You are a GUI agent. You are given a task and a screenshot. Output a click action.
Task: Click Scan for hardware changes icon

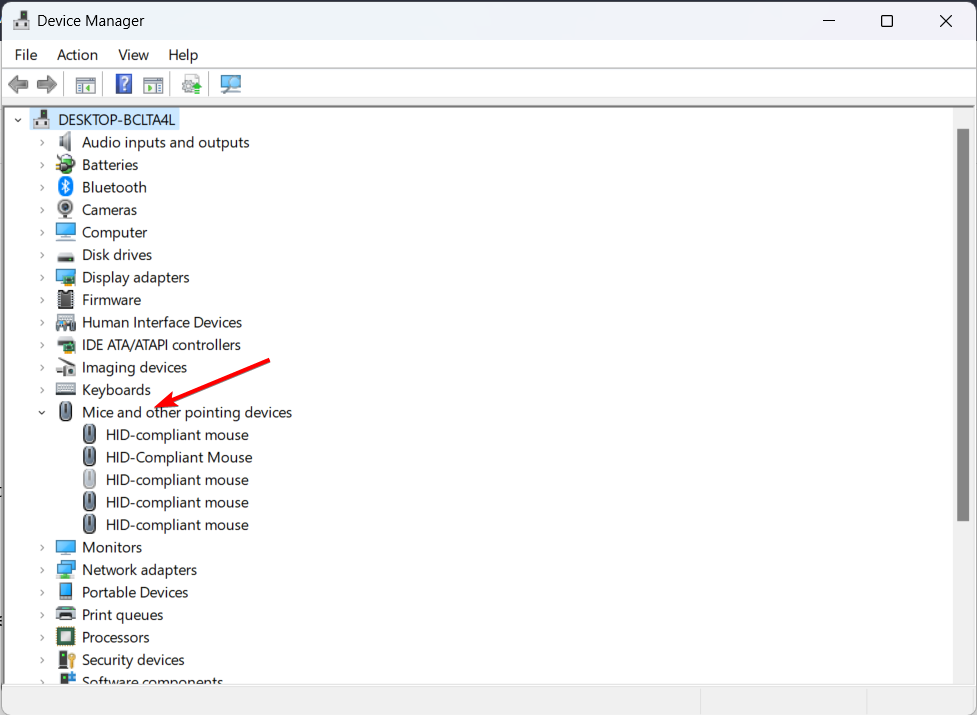pos(231,84)
